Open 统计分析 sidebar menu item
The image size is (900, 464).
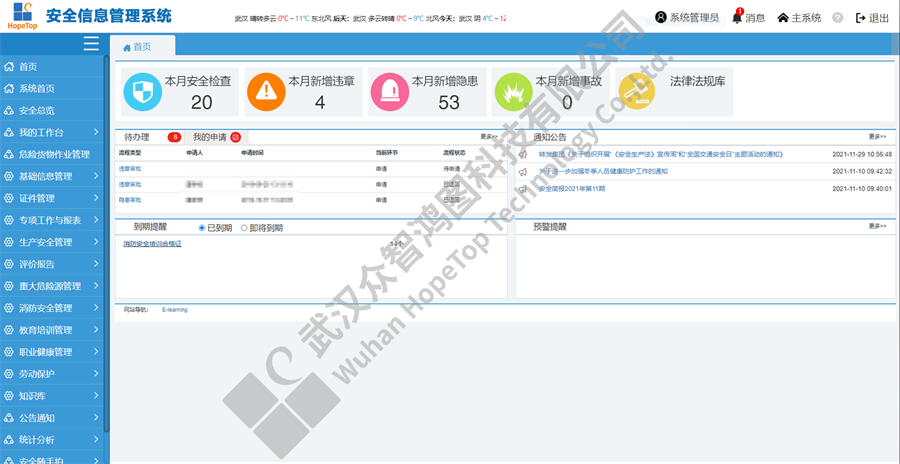(52, 440)
